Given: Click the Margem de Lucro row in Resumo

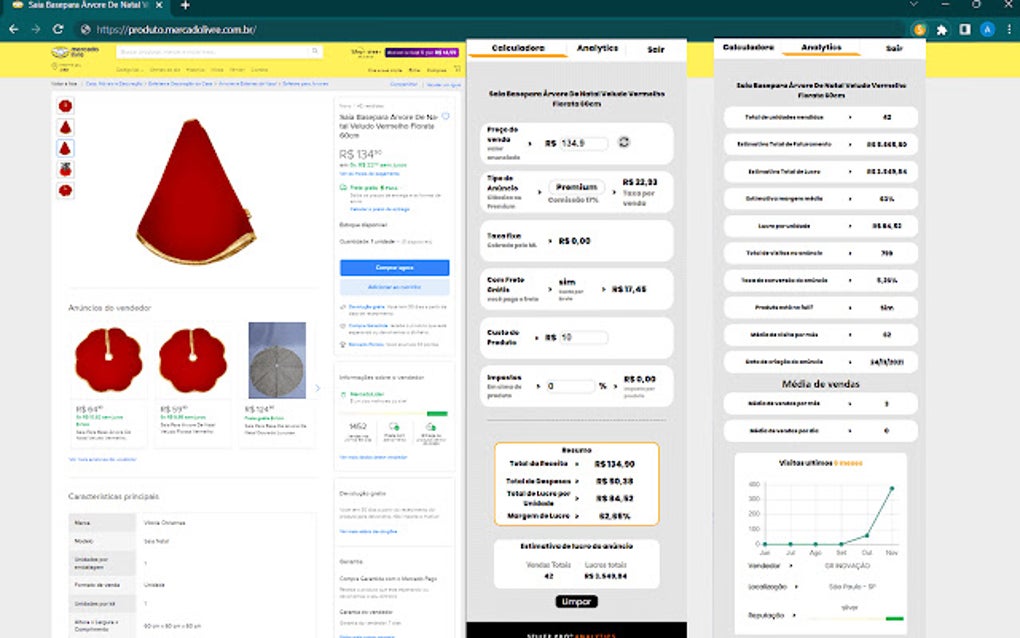Looking at the screenshot, I should click(576, 516).
